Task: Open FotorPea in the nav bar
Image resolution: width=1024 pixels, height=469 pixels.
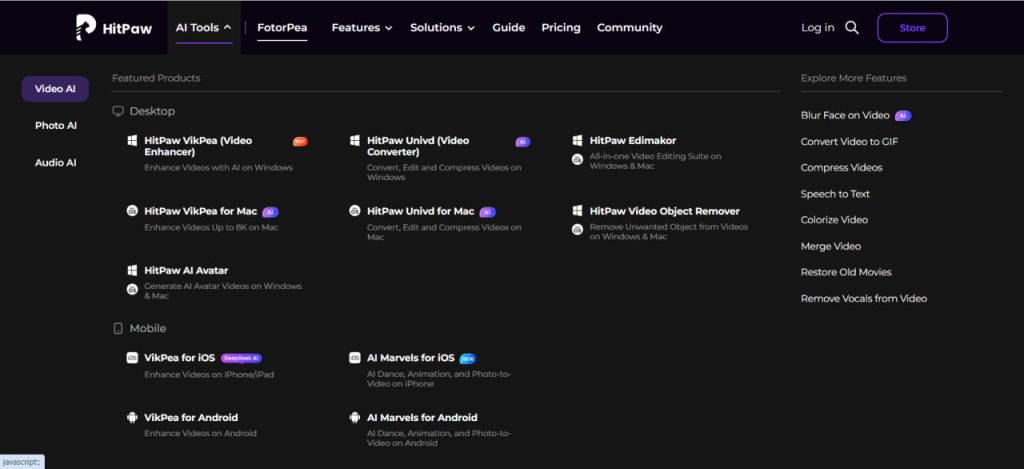Action: (x=282, y=27)
